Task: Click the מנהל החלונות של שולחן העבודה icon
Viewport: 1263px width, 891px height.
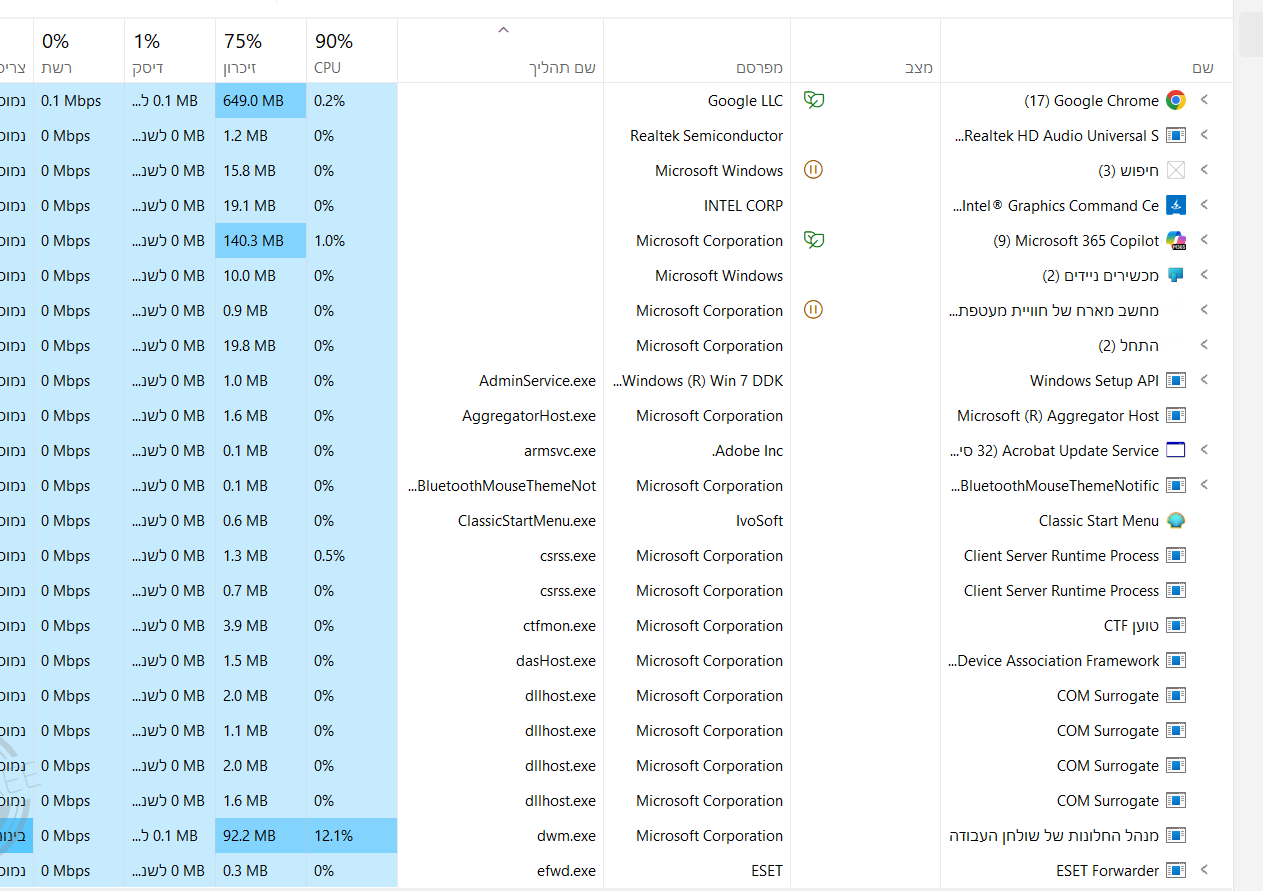Action: [1176, 835]
